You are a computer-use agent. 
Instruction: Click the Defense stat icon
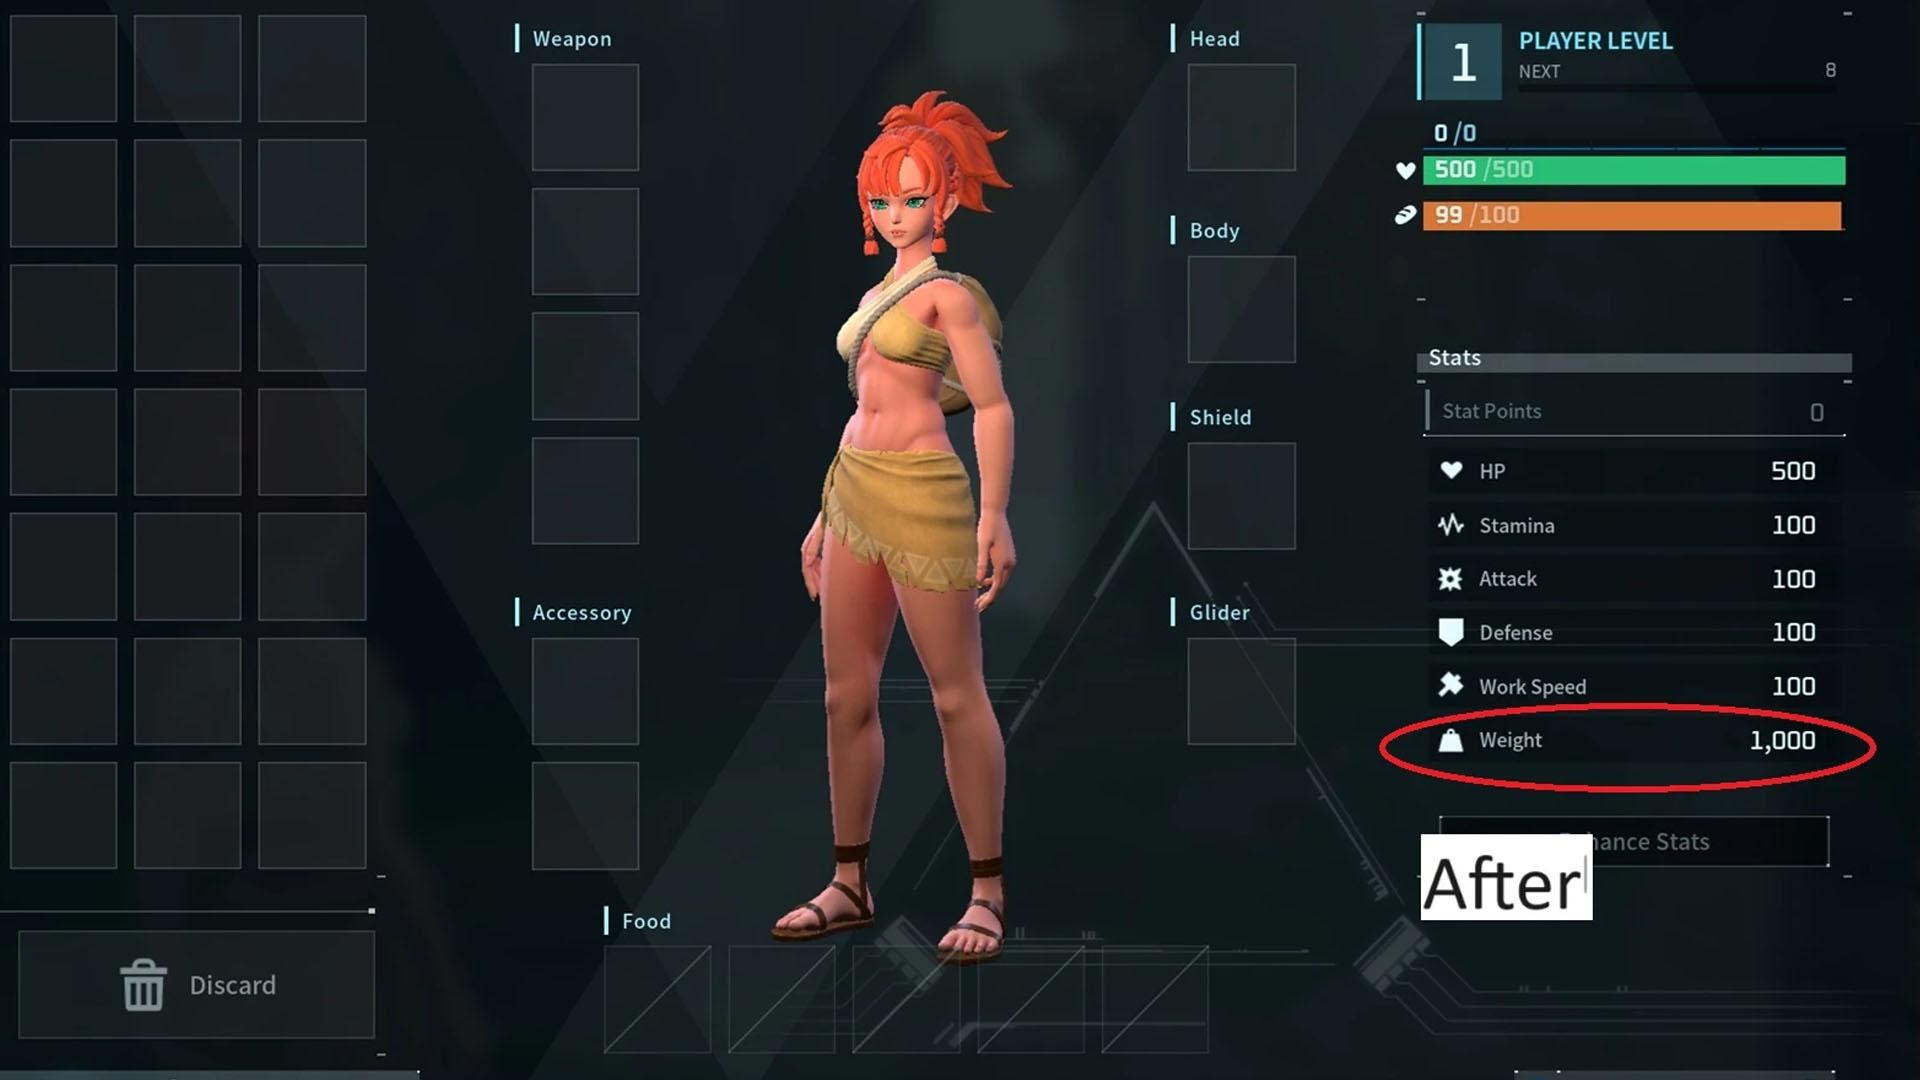click(x=1451, y=632)
